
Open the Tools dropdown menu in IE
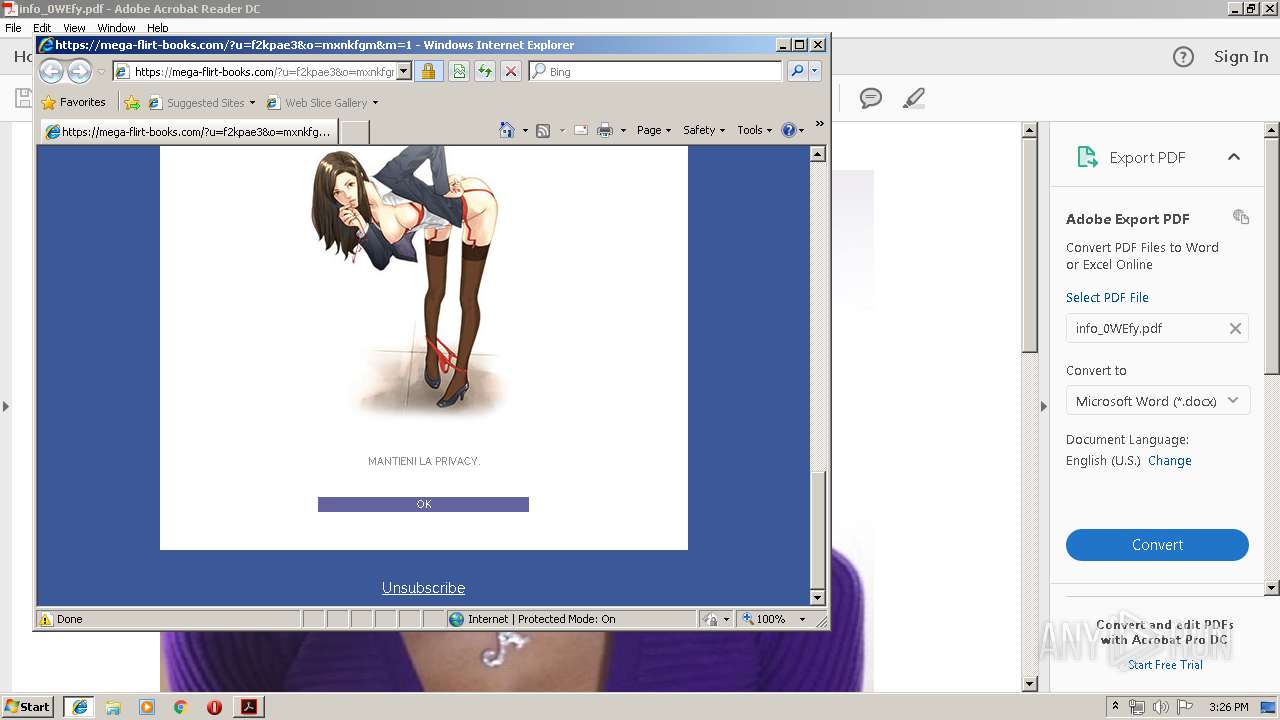click(x=754, y=130)
